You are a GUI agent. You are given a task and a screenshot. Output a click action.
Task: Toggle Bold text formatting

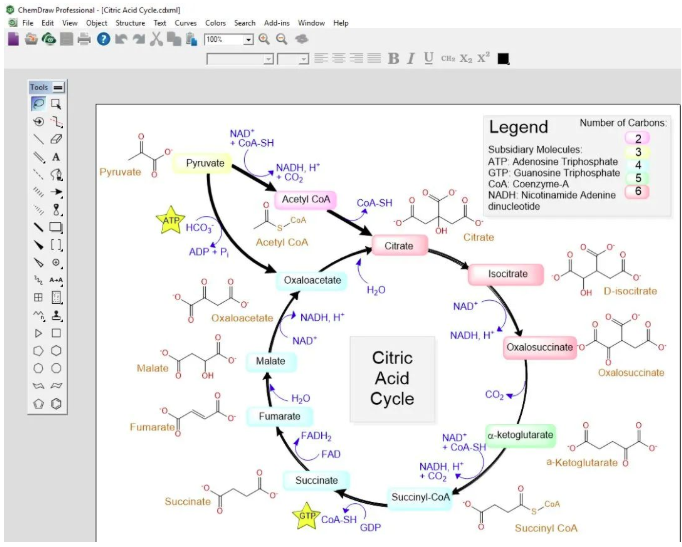click(394, 58)
